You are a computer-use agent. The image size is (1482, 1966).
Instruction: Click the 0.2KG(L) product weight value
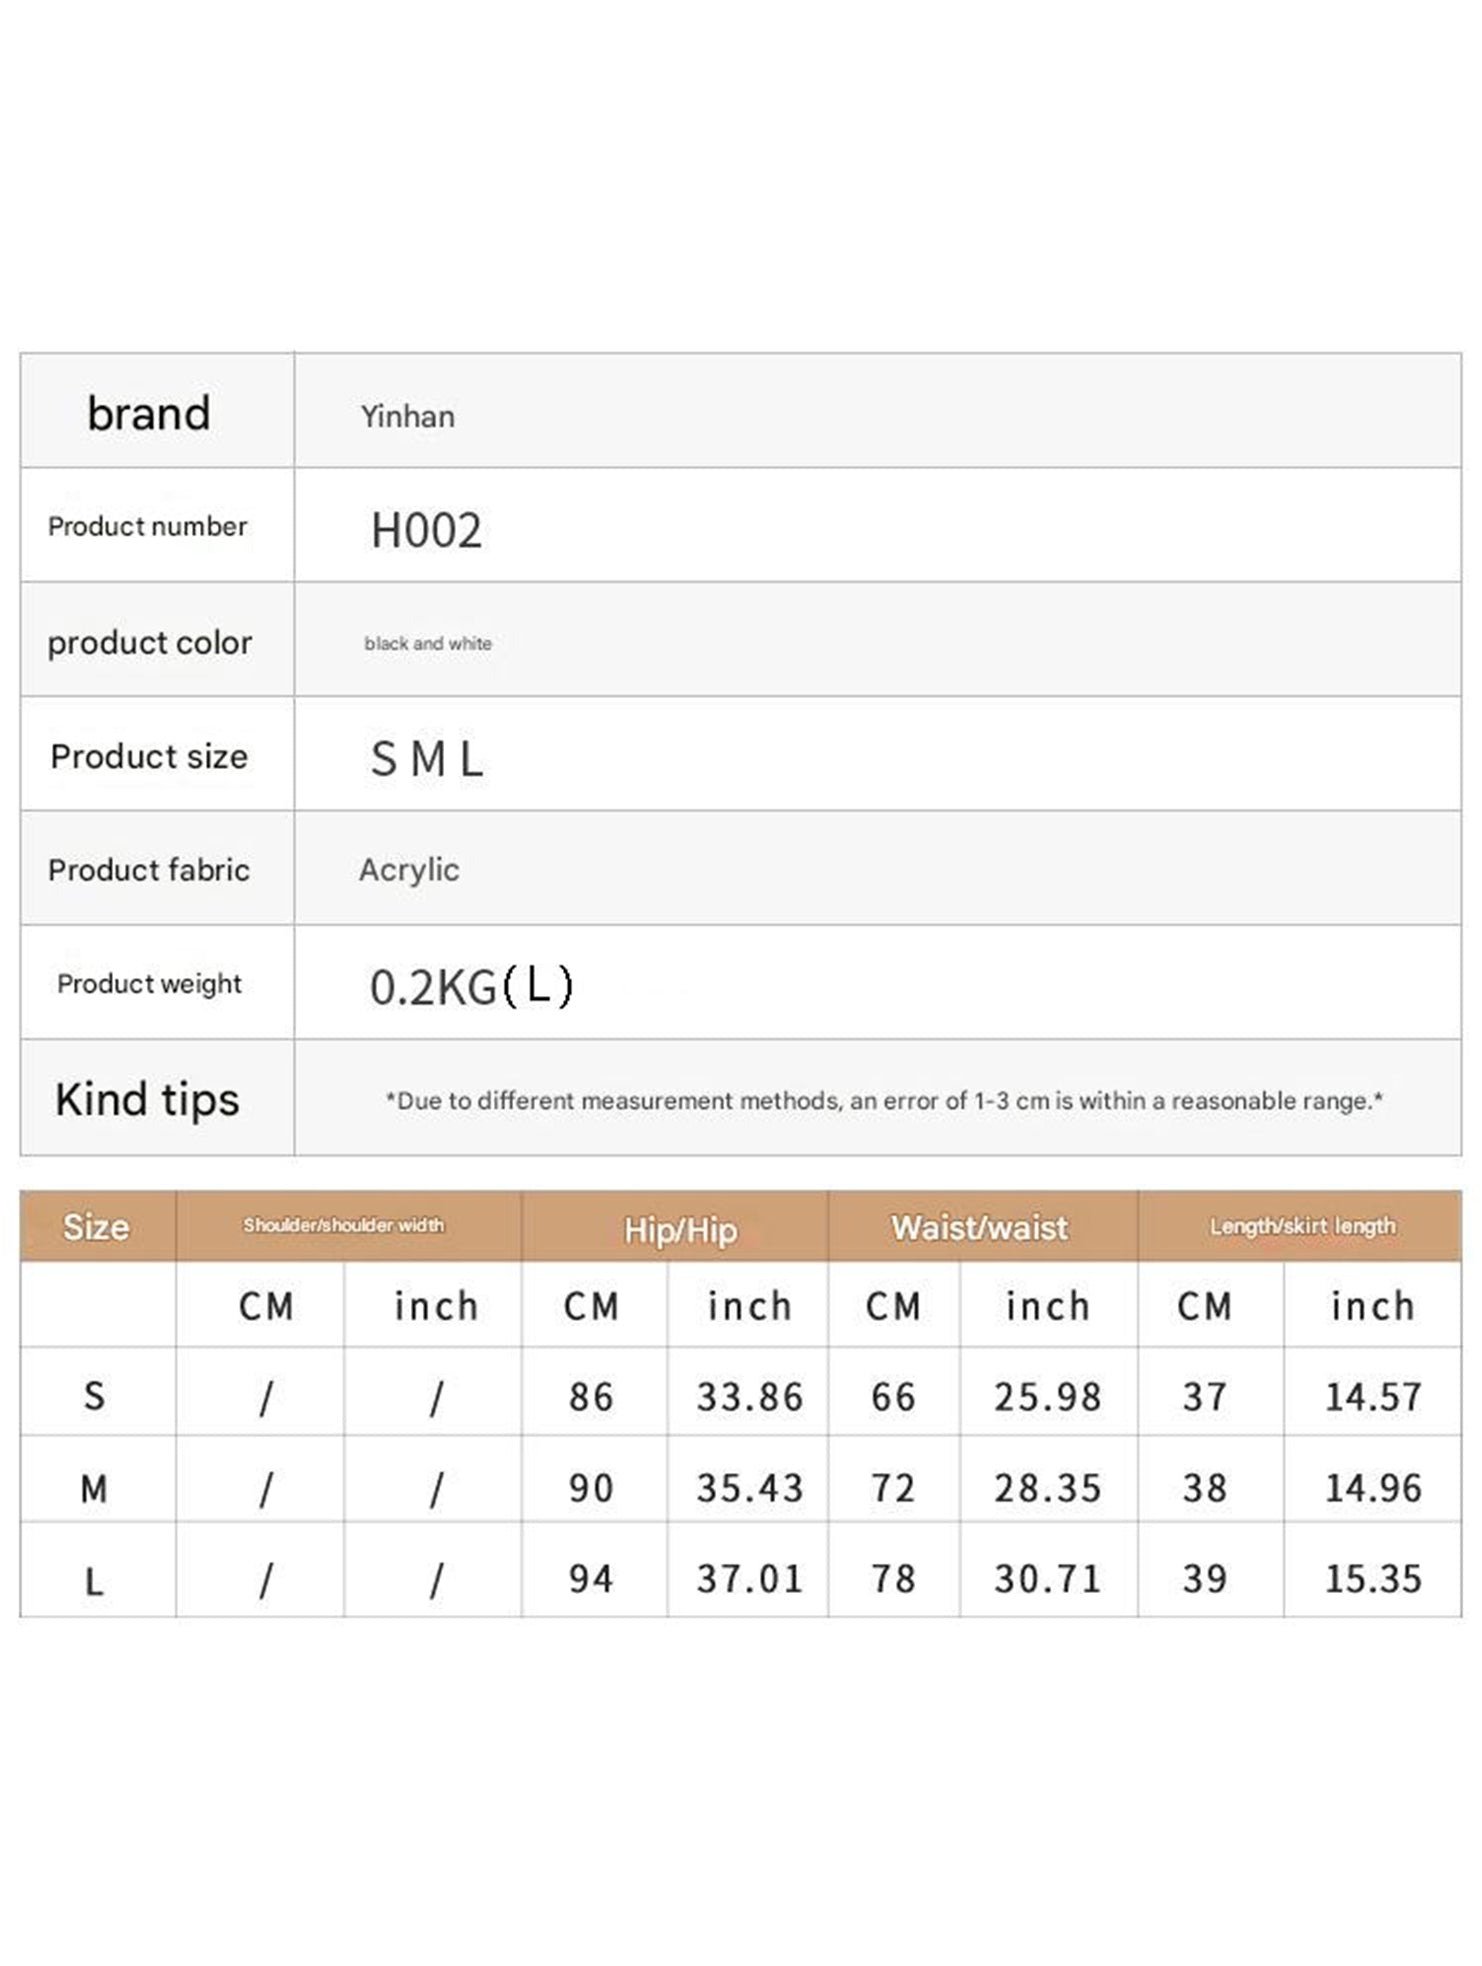click(472, 987)
